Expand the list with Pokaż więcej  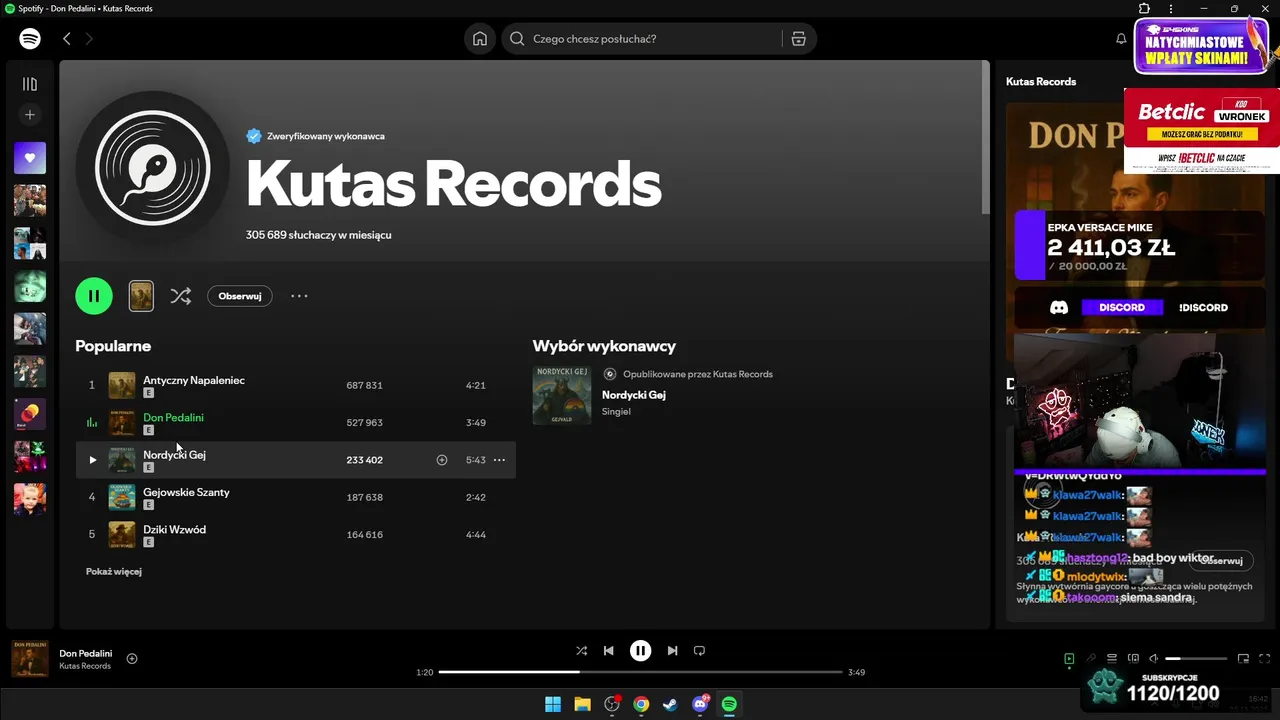tap(114, 572)
